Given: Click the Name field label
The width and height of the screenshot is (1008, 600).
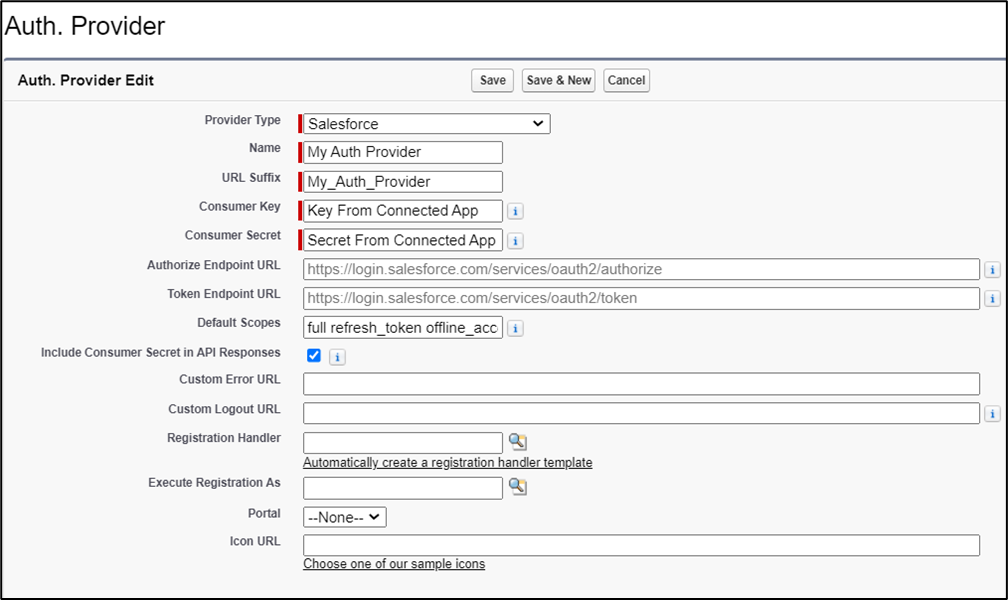Looking at the screenshot, I should (x=265, y=148).
